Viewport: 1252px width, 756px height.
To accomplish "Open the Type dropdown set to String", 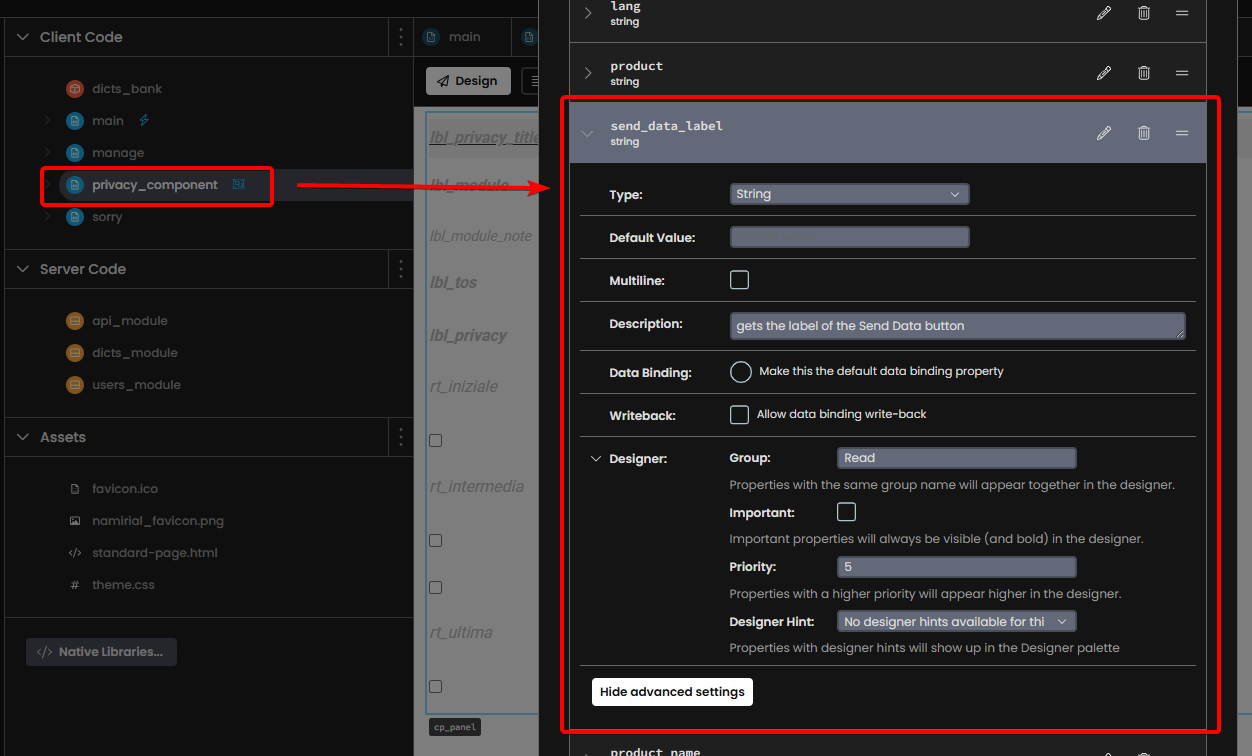I will [x=849, y=194].
